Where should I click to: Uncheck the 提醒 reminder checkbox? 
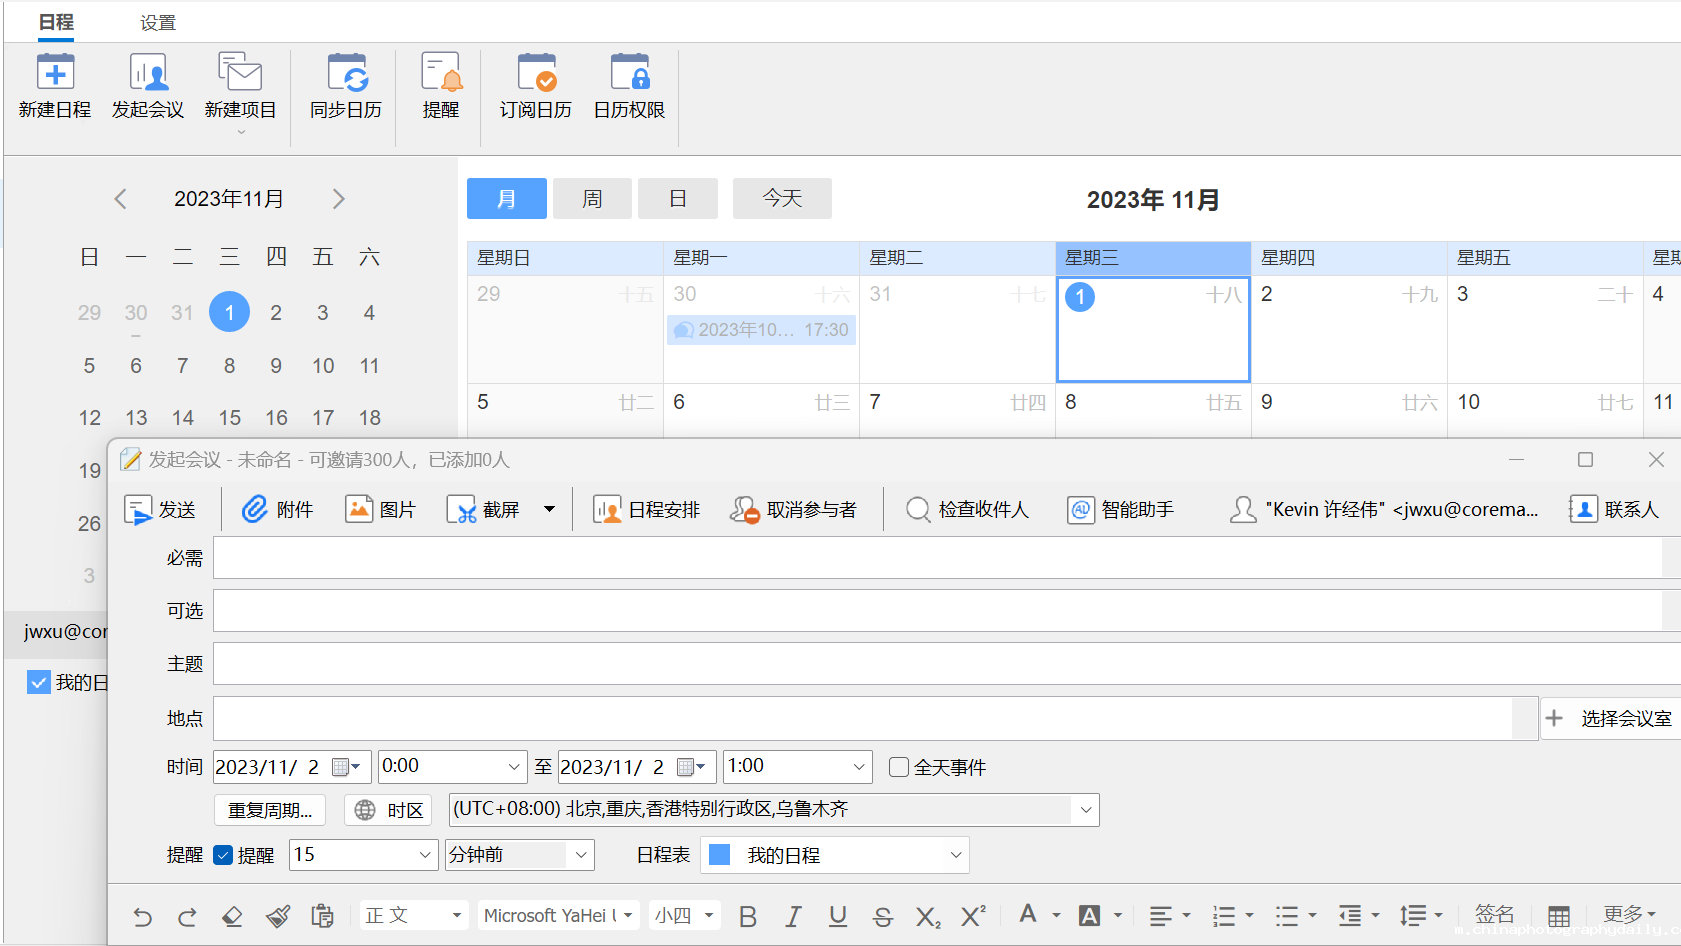224,855
